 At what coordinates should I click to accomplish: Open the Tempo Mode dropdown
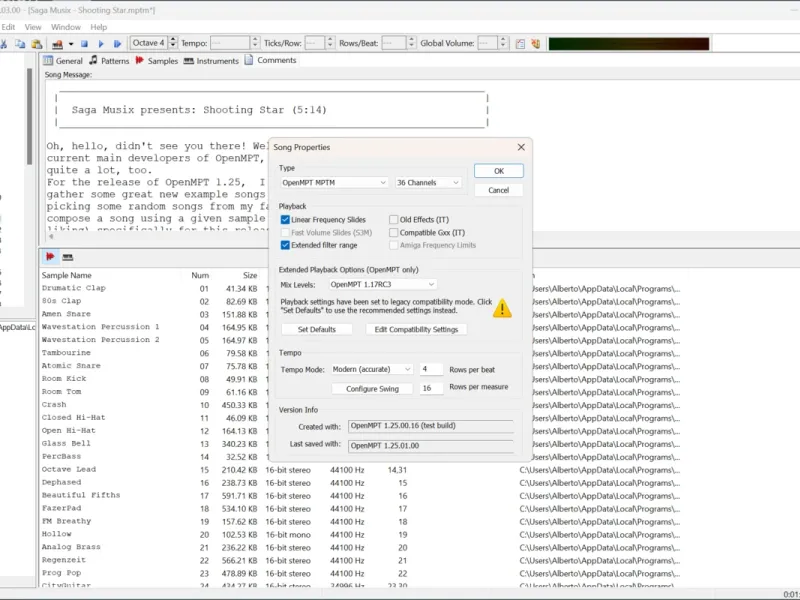point(372,369)
